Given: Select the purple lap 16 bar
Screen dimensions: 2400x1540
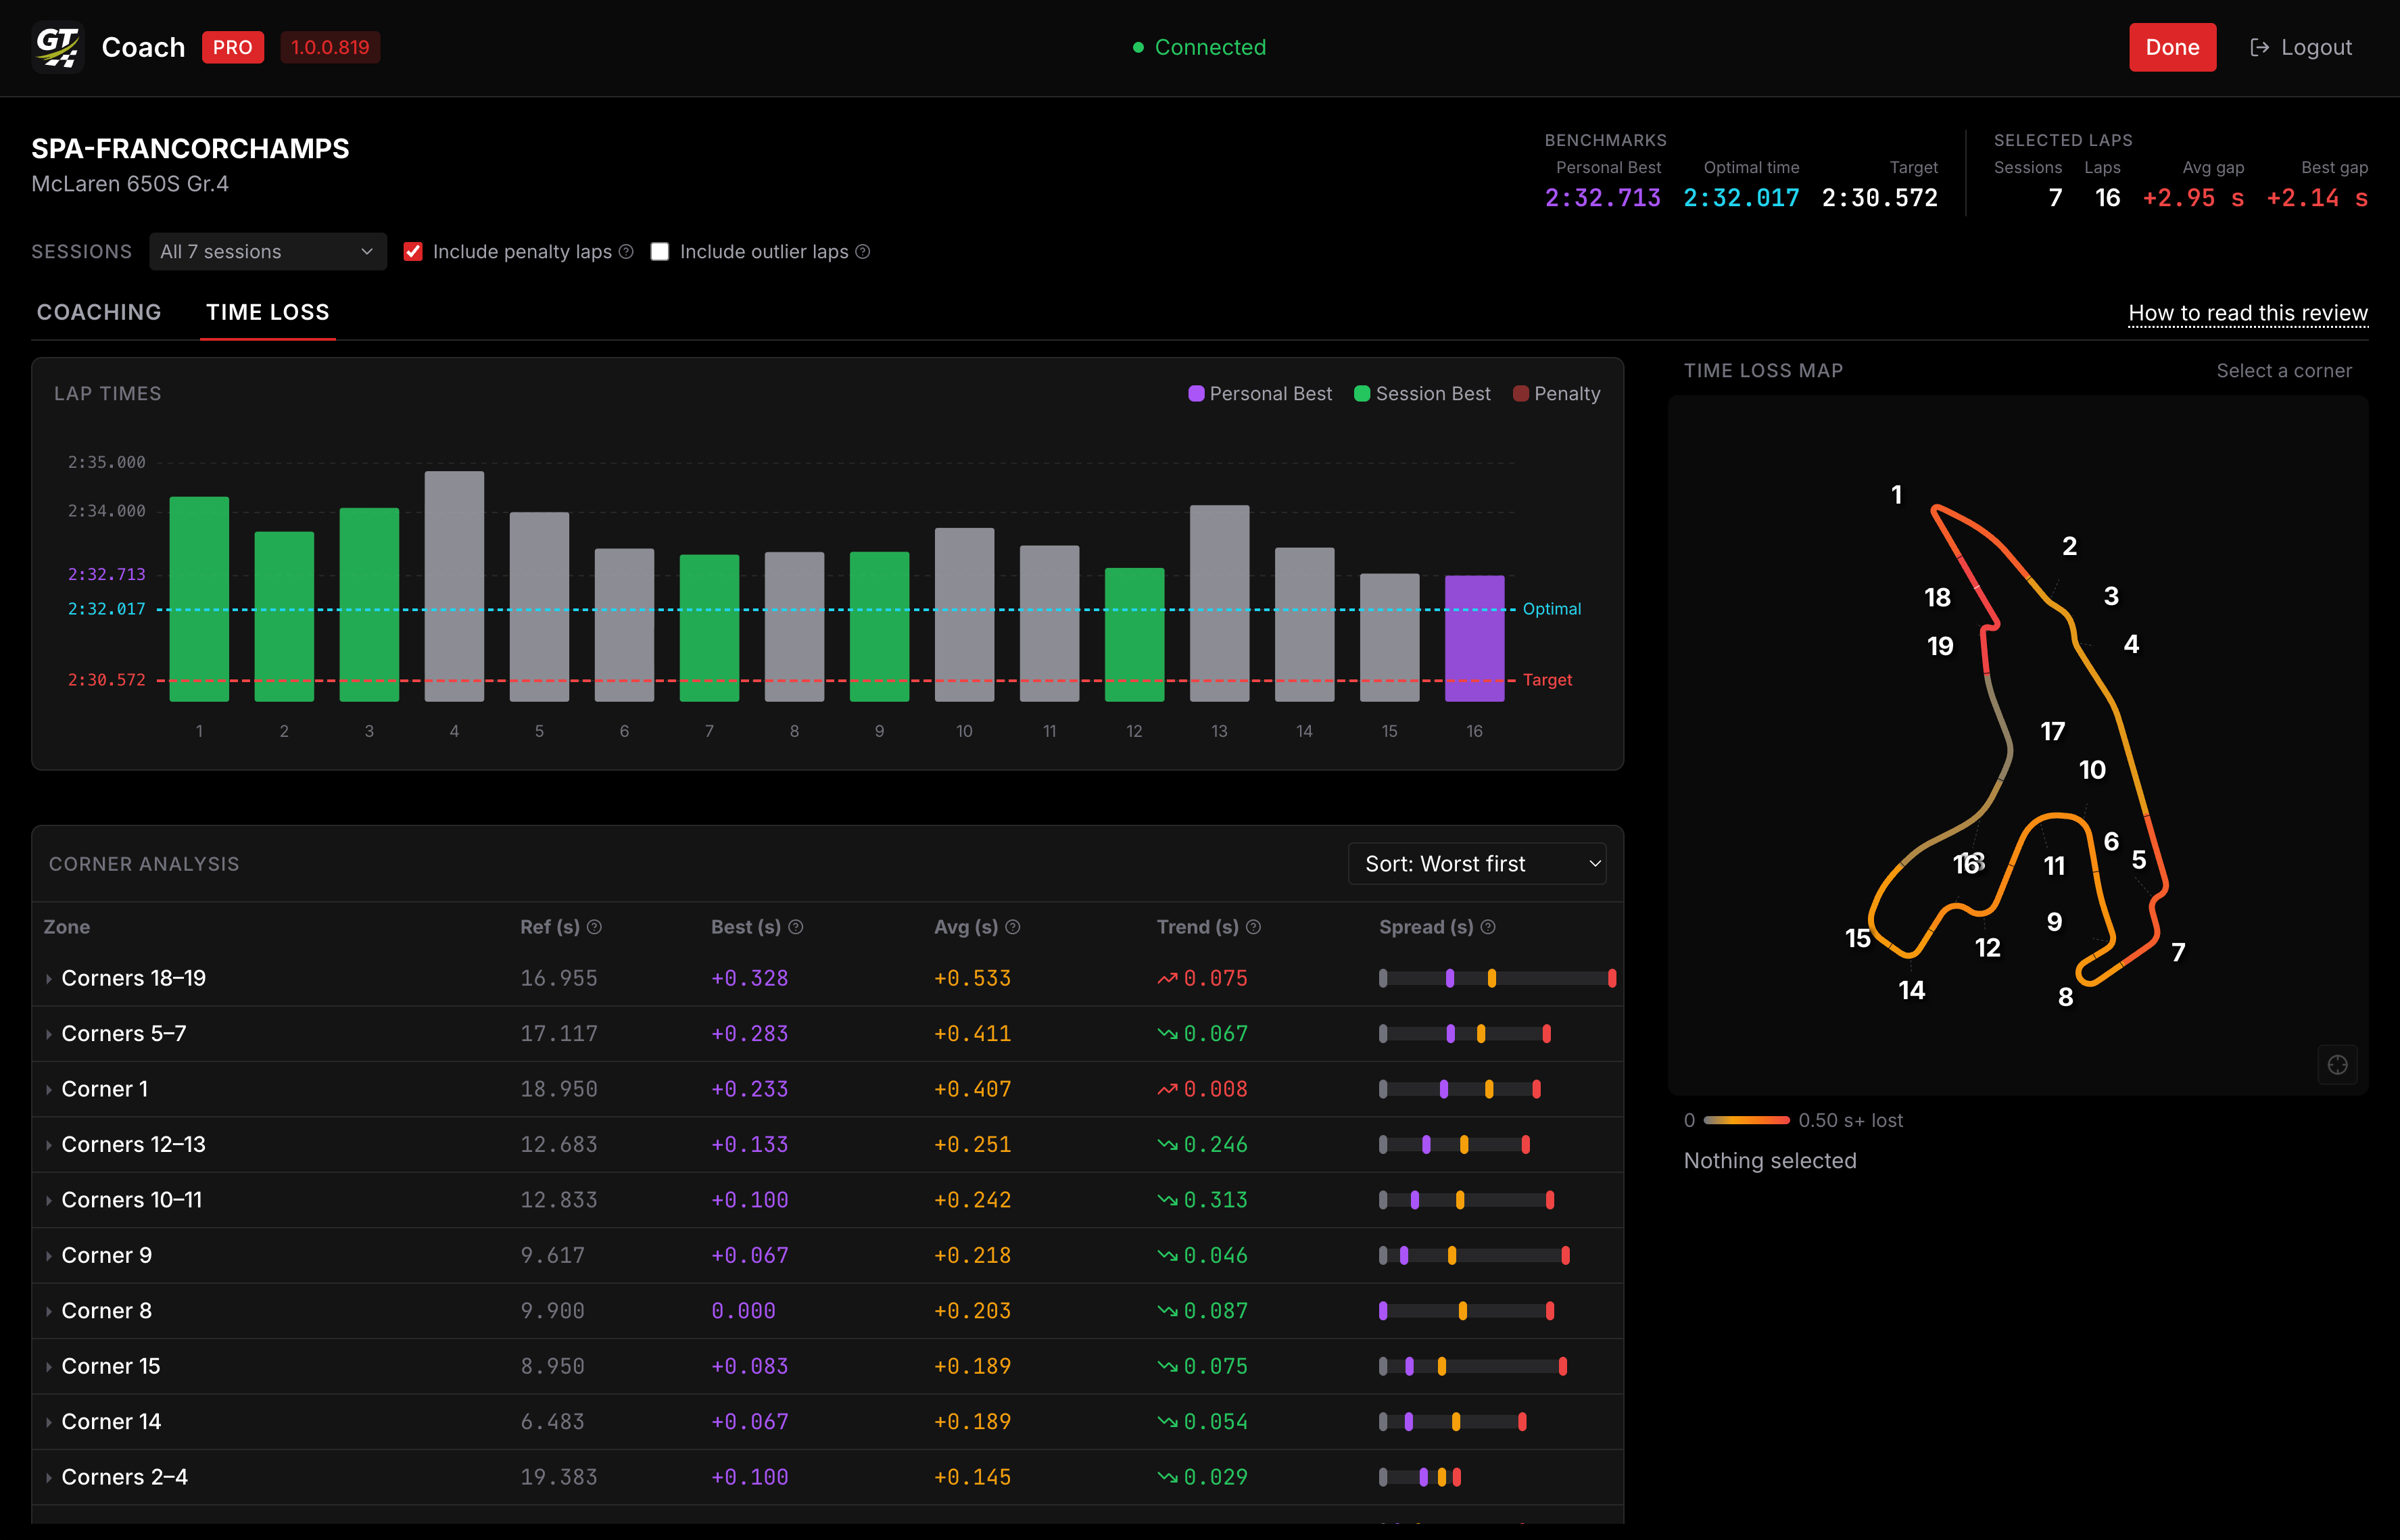Looking at the screenshot, I should click(x=1474, y=638).
